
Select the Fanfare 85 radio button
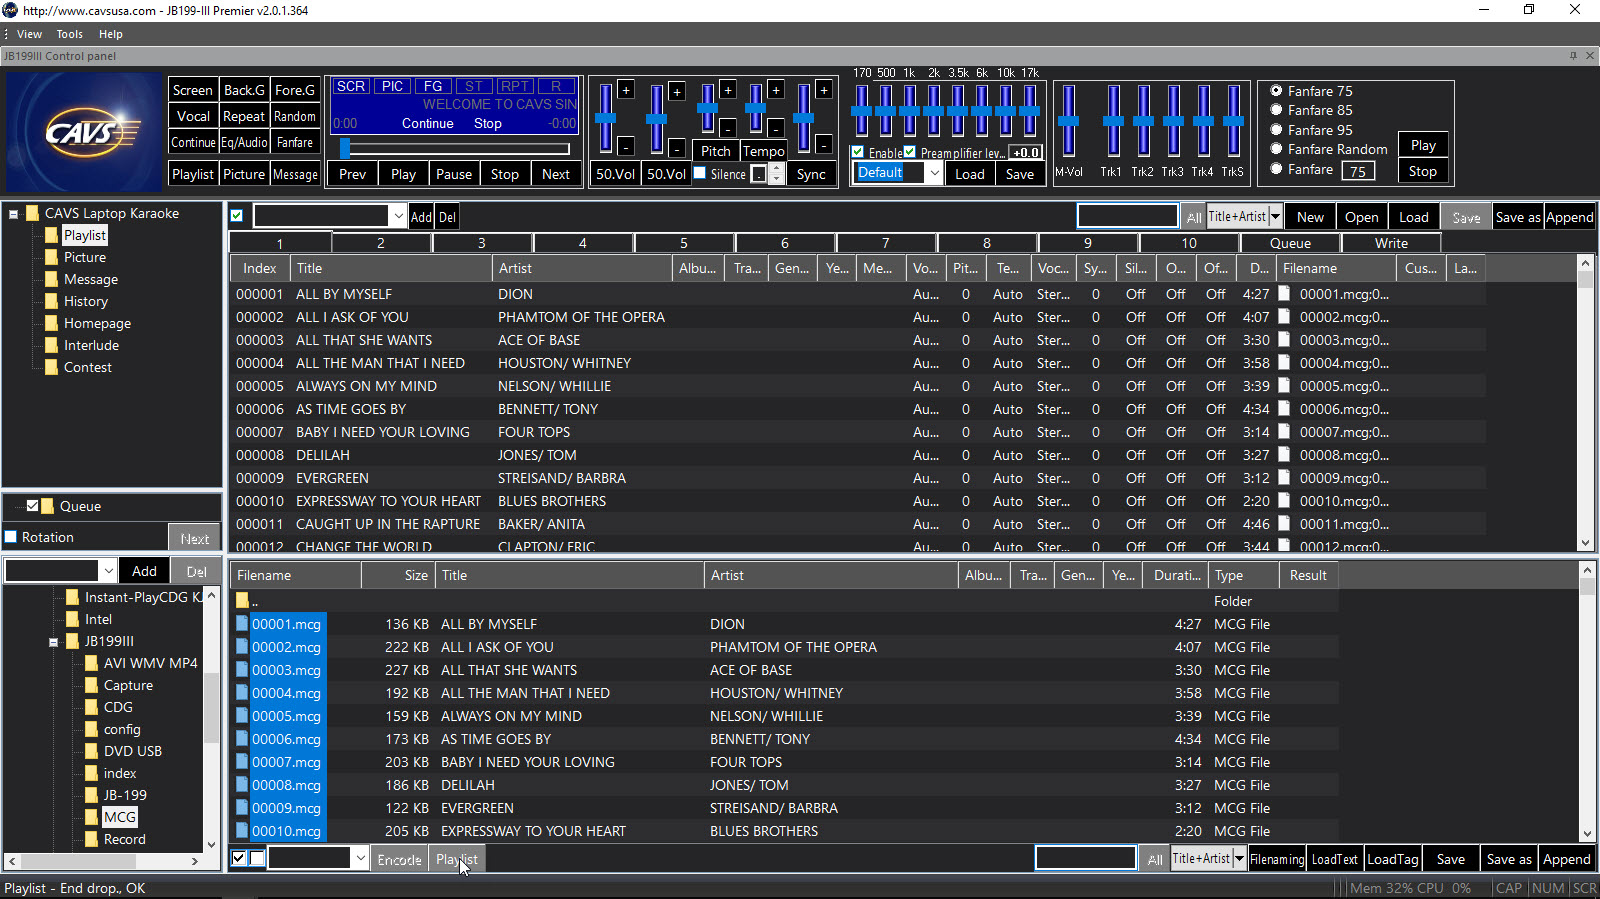pos(1276,110)
